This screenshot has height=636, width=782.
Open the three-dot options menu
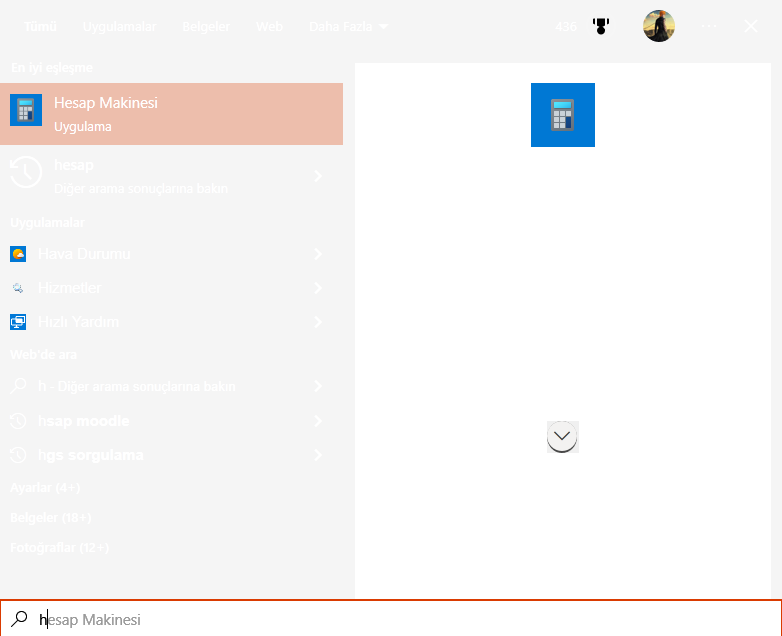coord(709,26)
